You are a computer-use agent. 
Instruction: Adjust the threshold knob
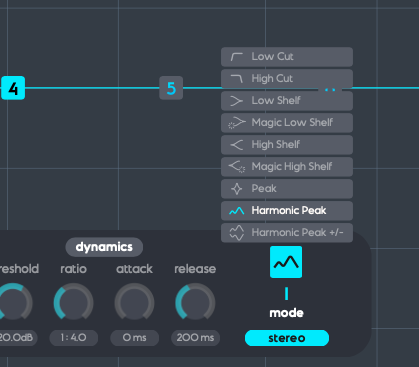(13, 303)
